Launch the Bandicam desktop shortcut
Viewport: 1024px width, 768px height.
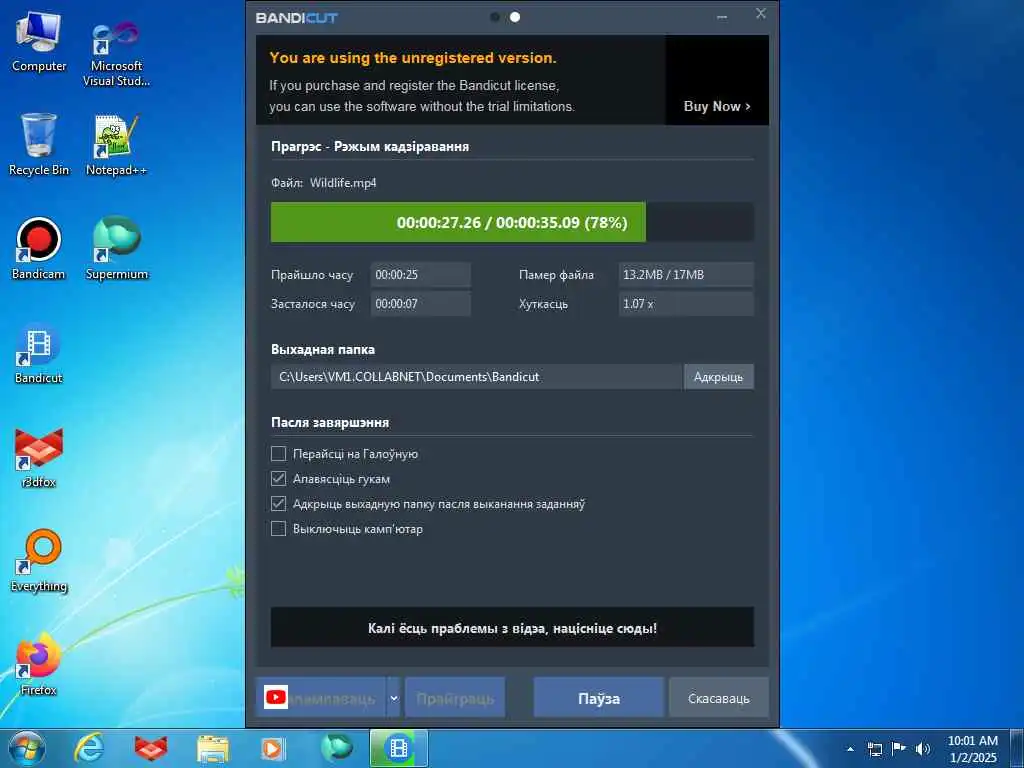39,249
